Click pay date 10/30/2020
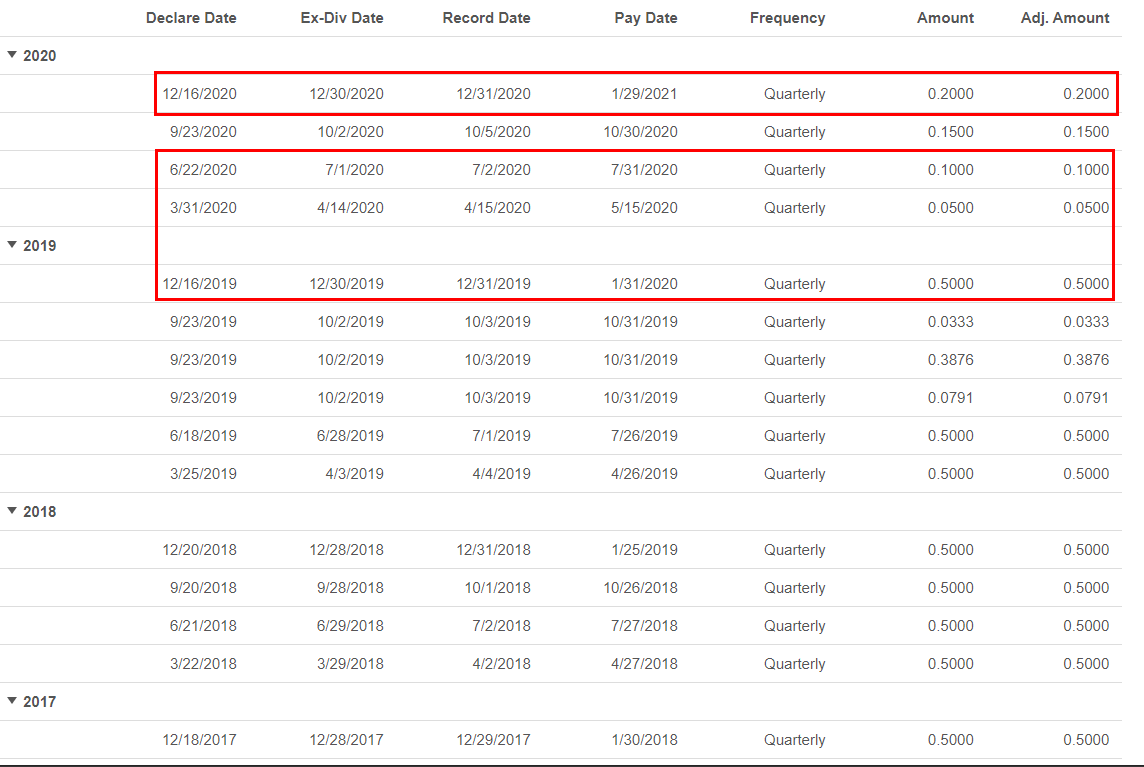 (x=641, y=131)
